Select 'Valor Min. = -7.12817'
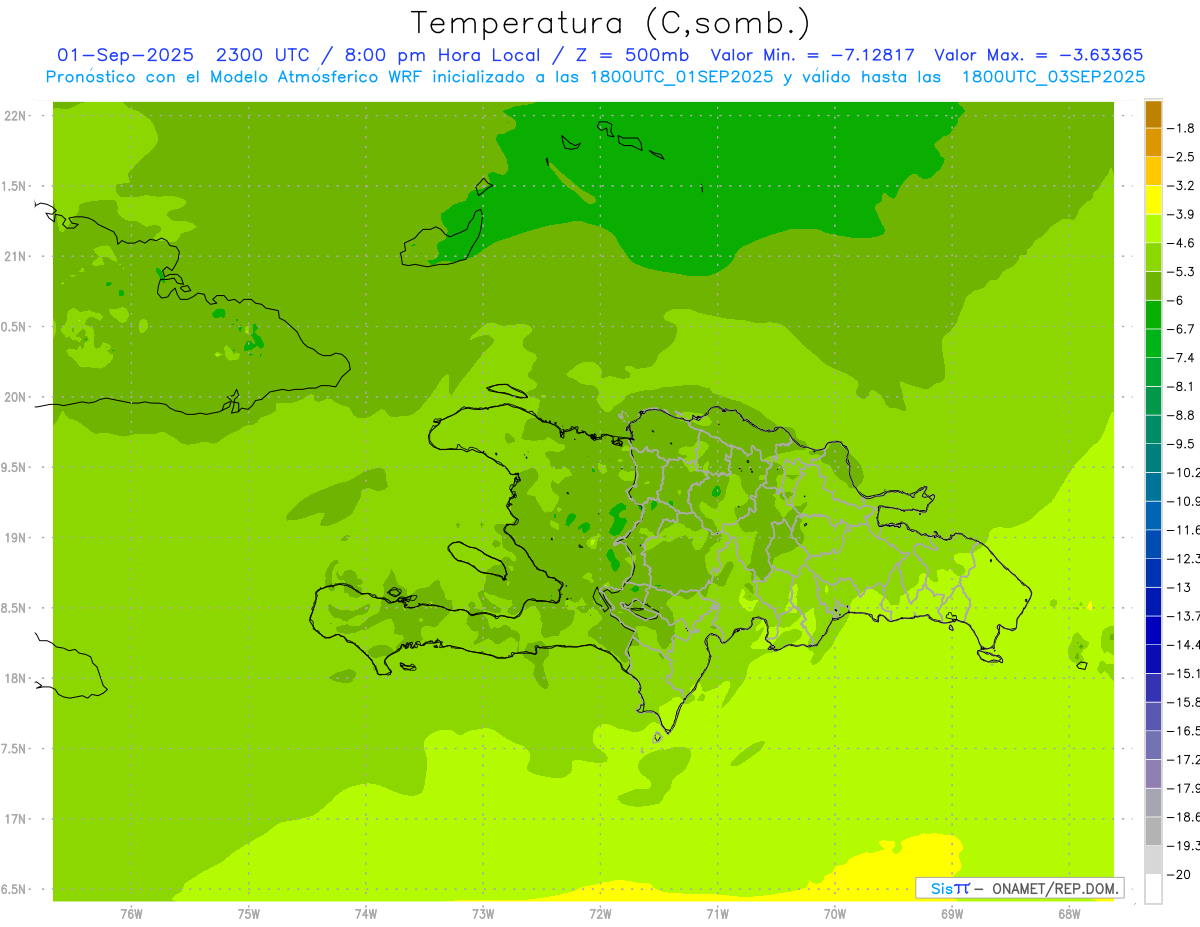 812,55
